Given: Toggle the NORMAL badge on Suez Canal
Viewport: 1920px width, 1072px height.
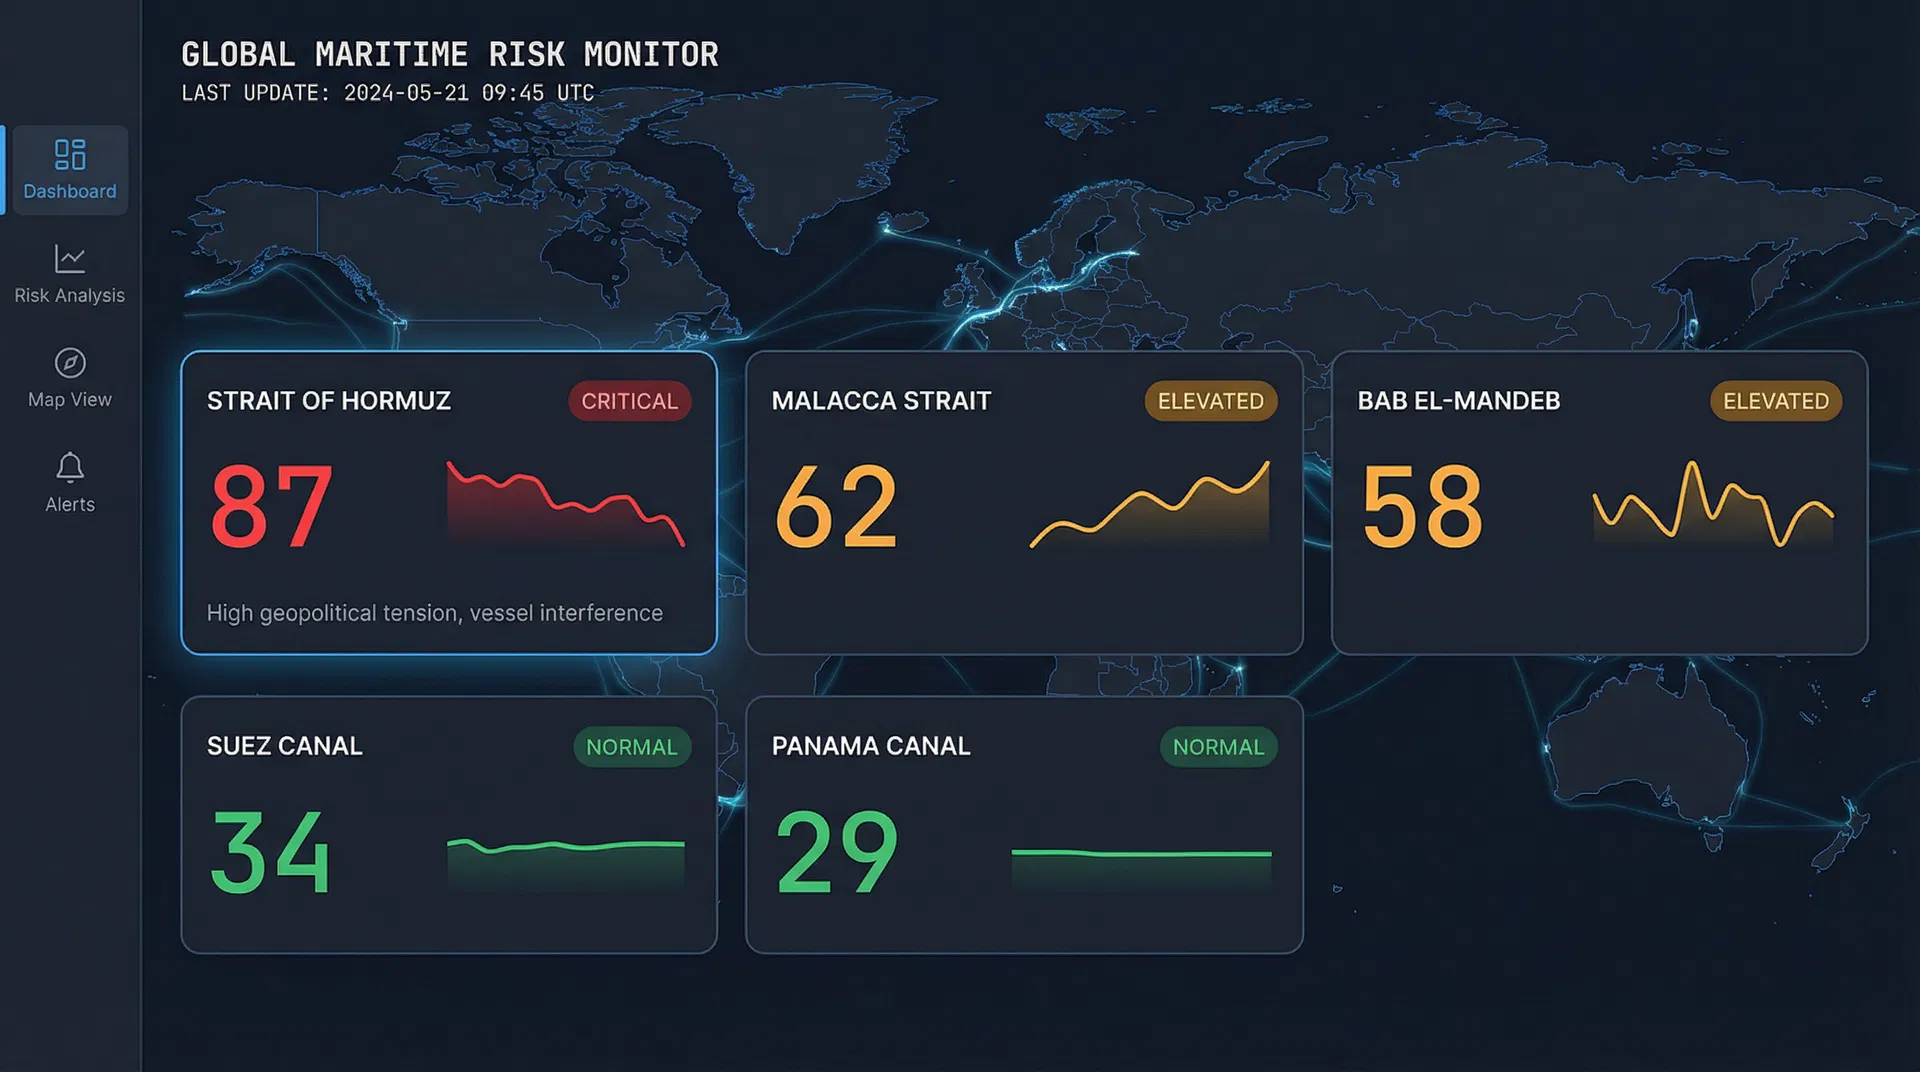Looking at the screenshot, I should [x=632, y=746].
